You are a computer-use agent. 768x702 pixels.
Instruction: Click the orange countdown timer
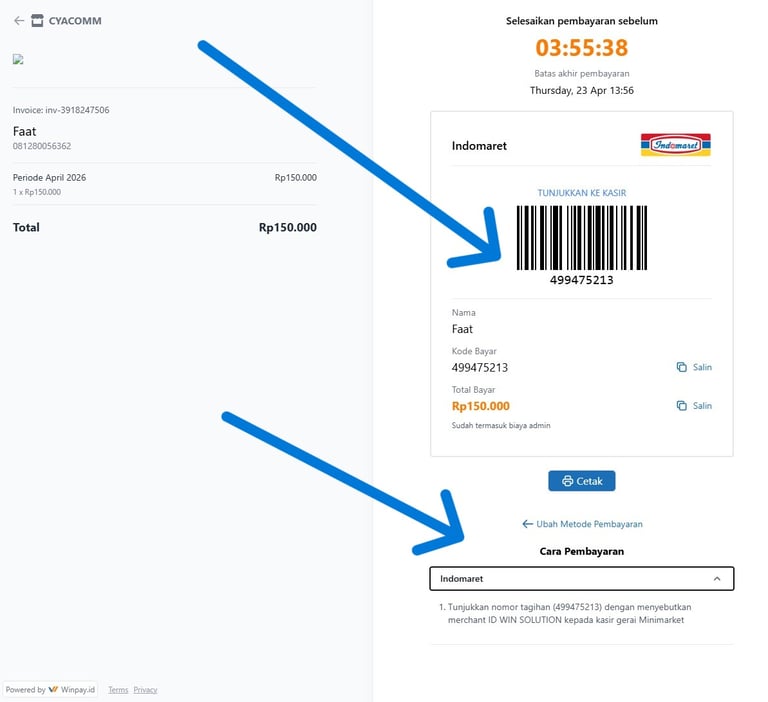(x=581, y=47)
